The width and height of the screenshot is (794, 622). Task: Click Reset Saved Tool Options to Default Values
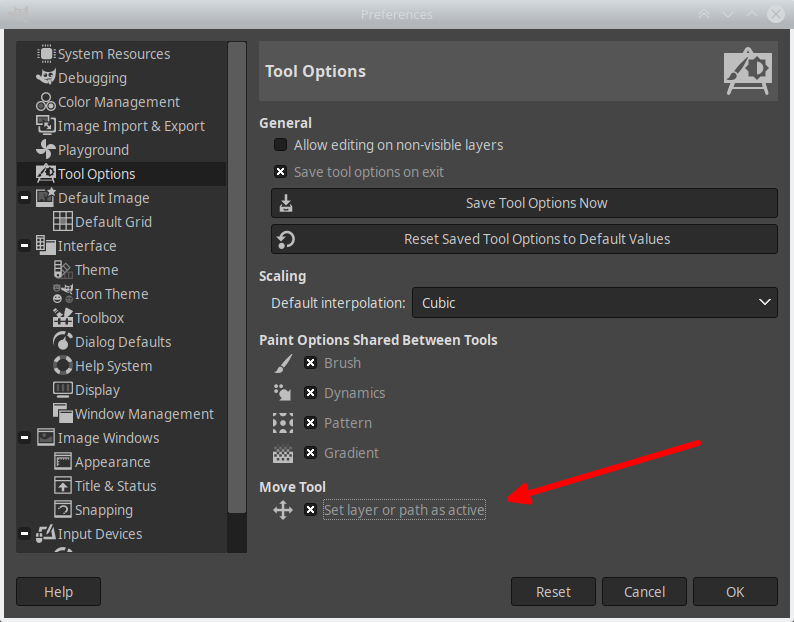tap(524, 239)
